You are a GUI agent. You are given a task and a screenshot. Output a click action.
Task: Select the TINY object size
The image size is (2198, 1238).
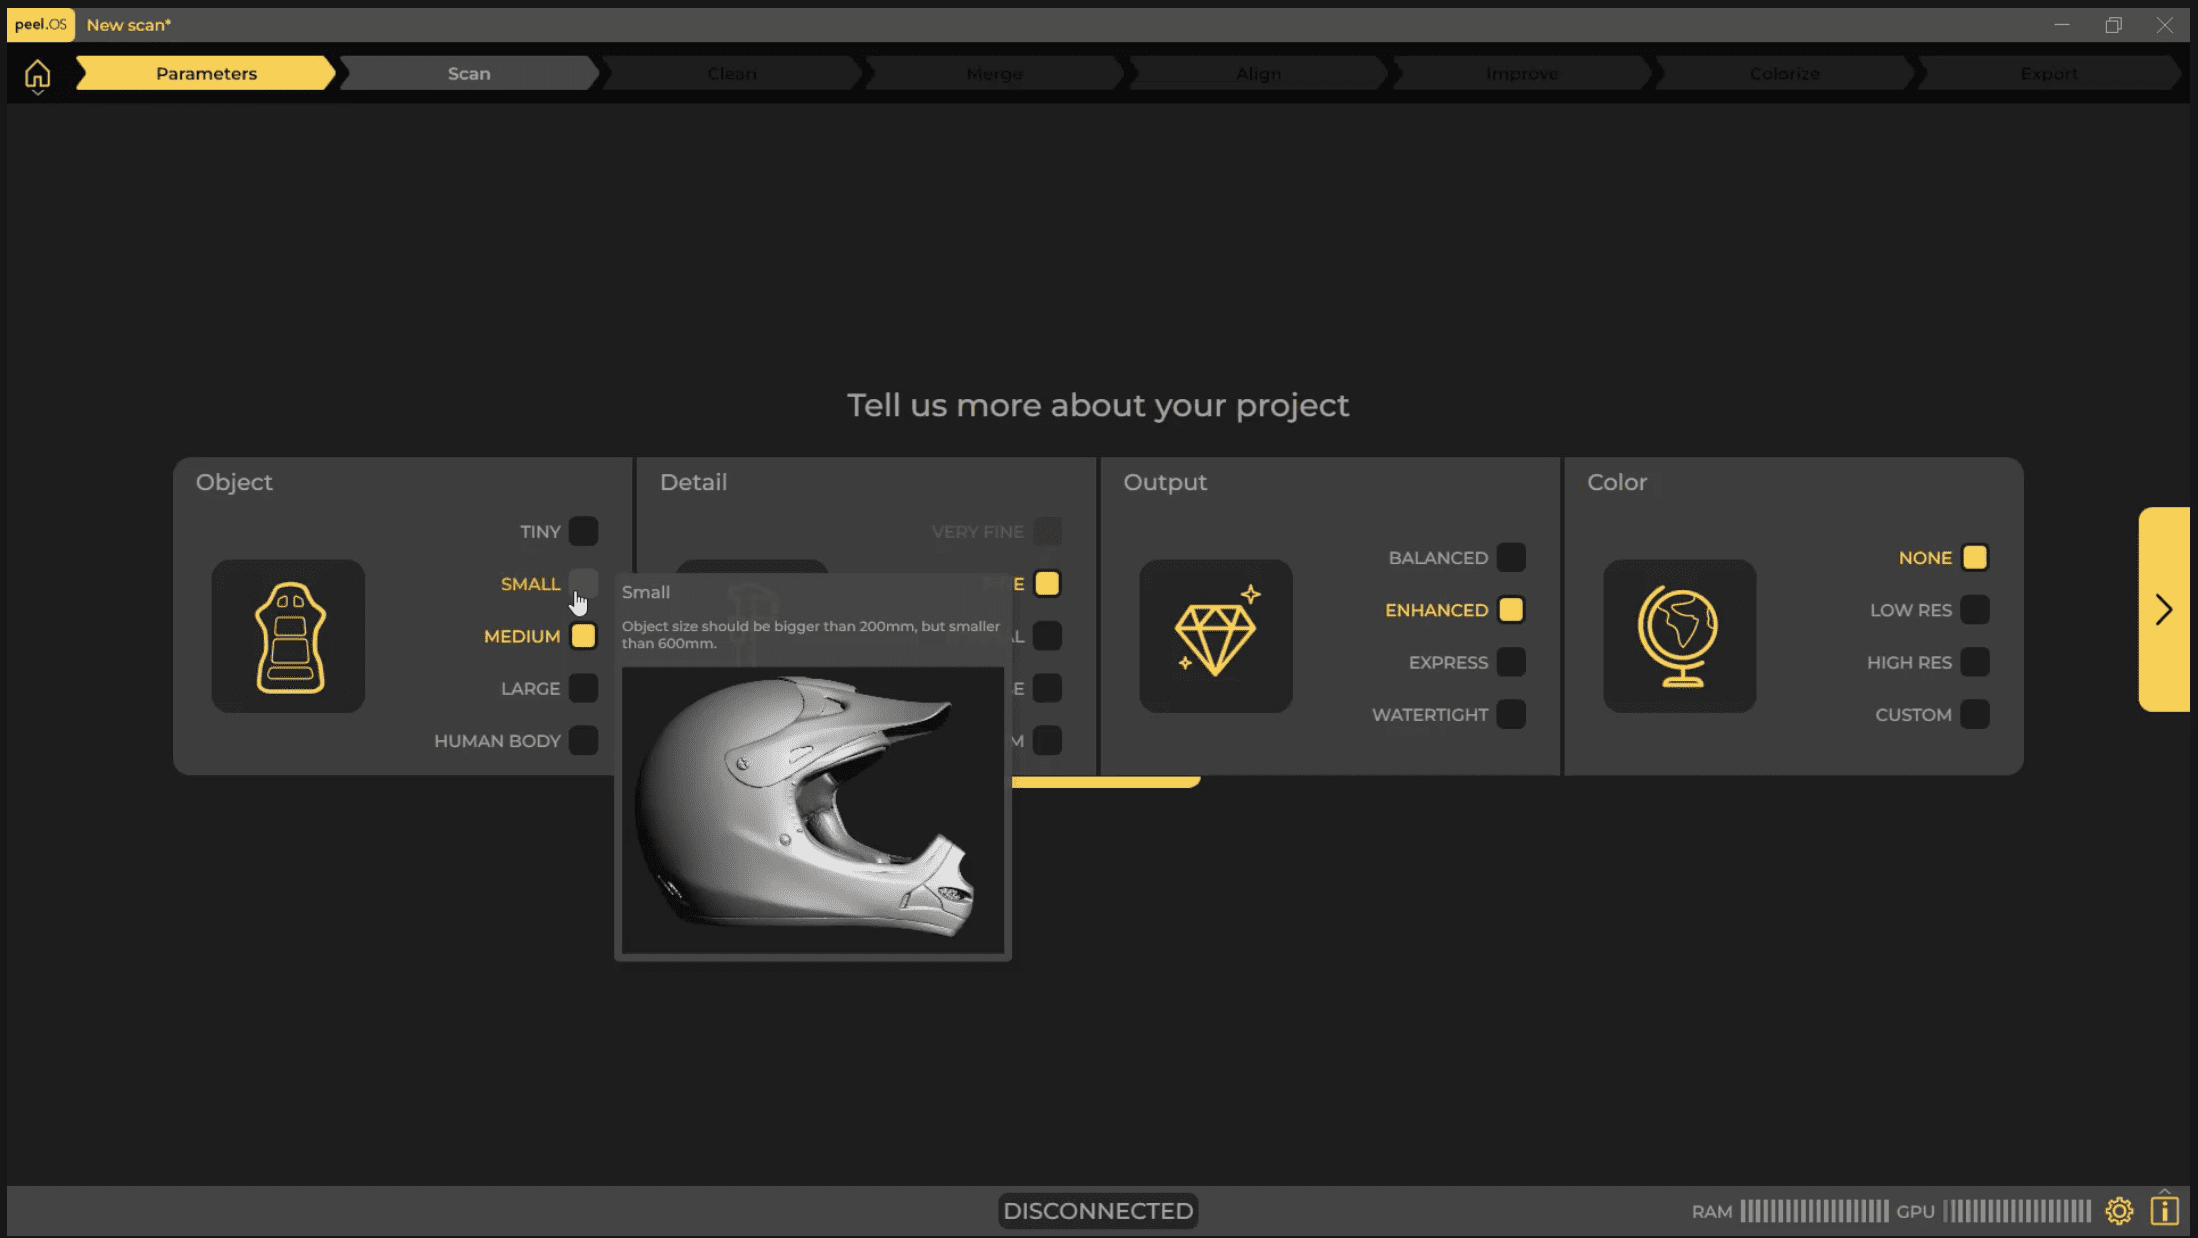click(583, 531)
